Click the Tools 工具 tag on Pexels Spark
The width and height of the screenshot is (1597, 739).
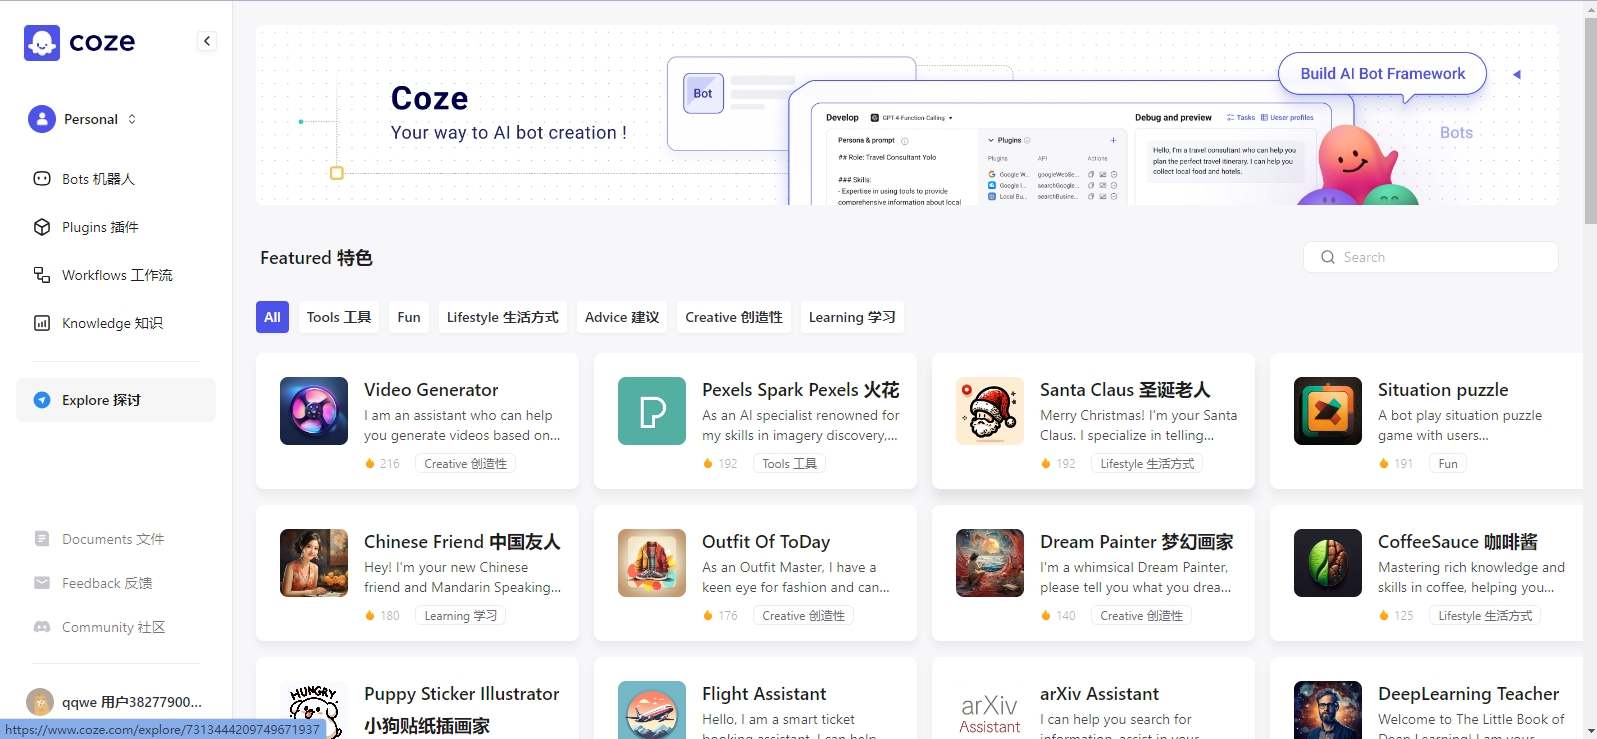pyautogui.click(x=789, y=464)
